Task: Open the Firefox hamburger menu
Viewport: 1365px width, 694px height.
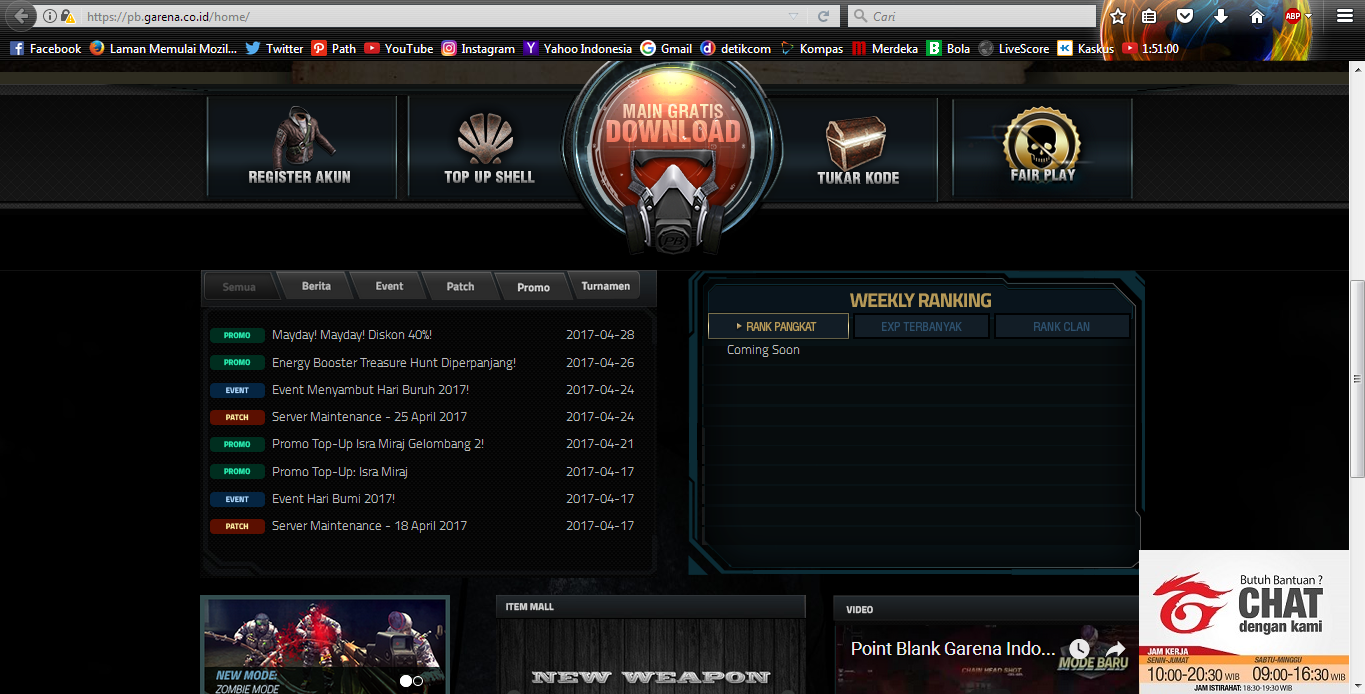Action: coord(1344,16)
